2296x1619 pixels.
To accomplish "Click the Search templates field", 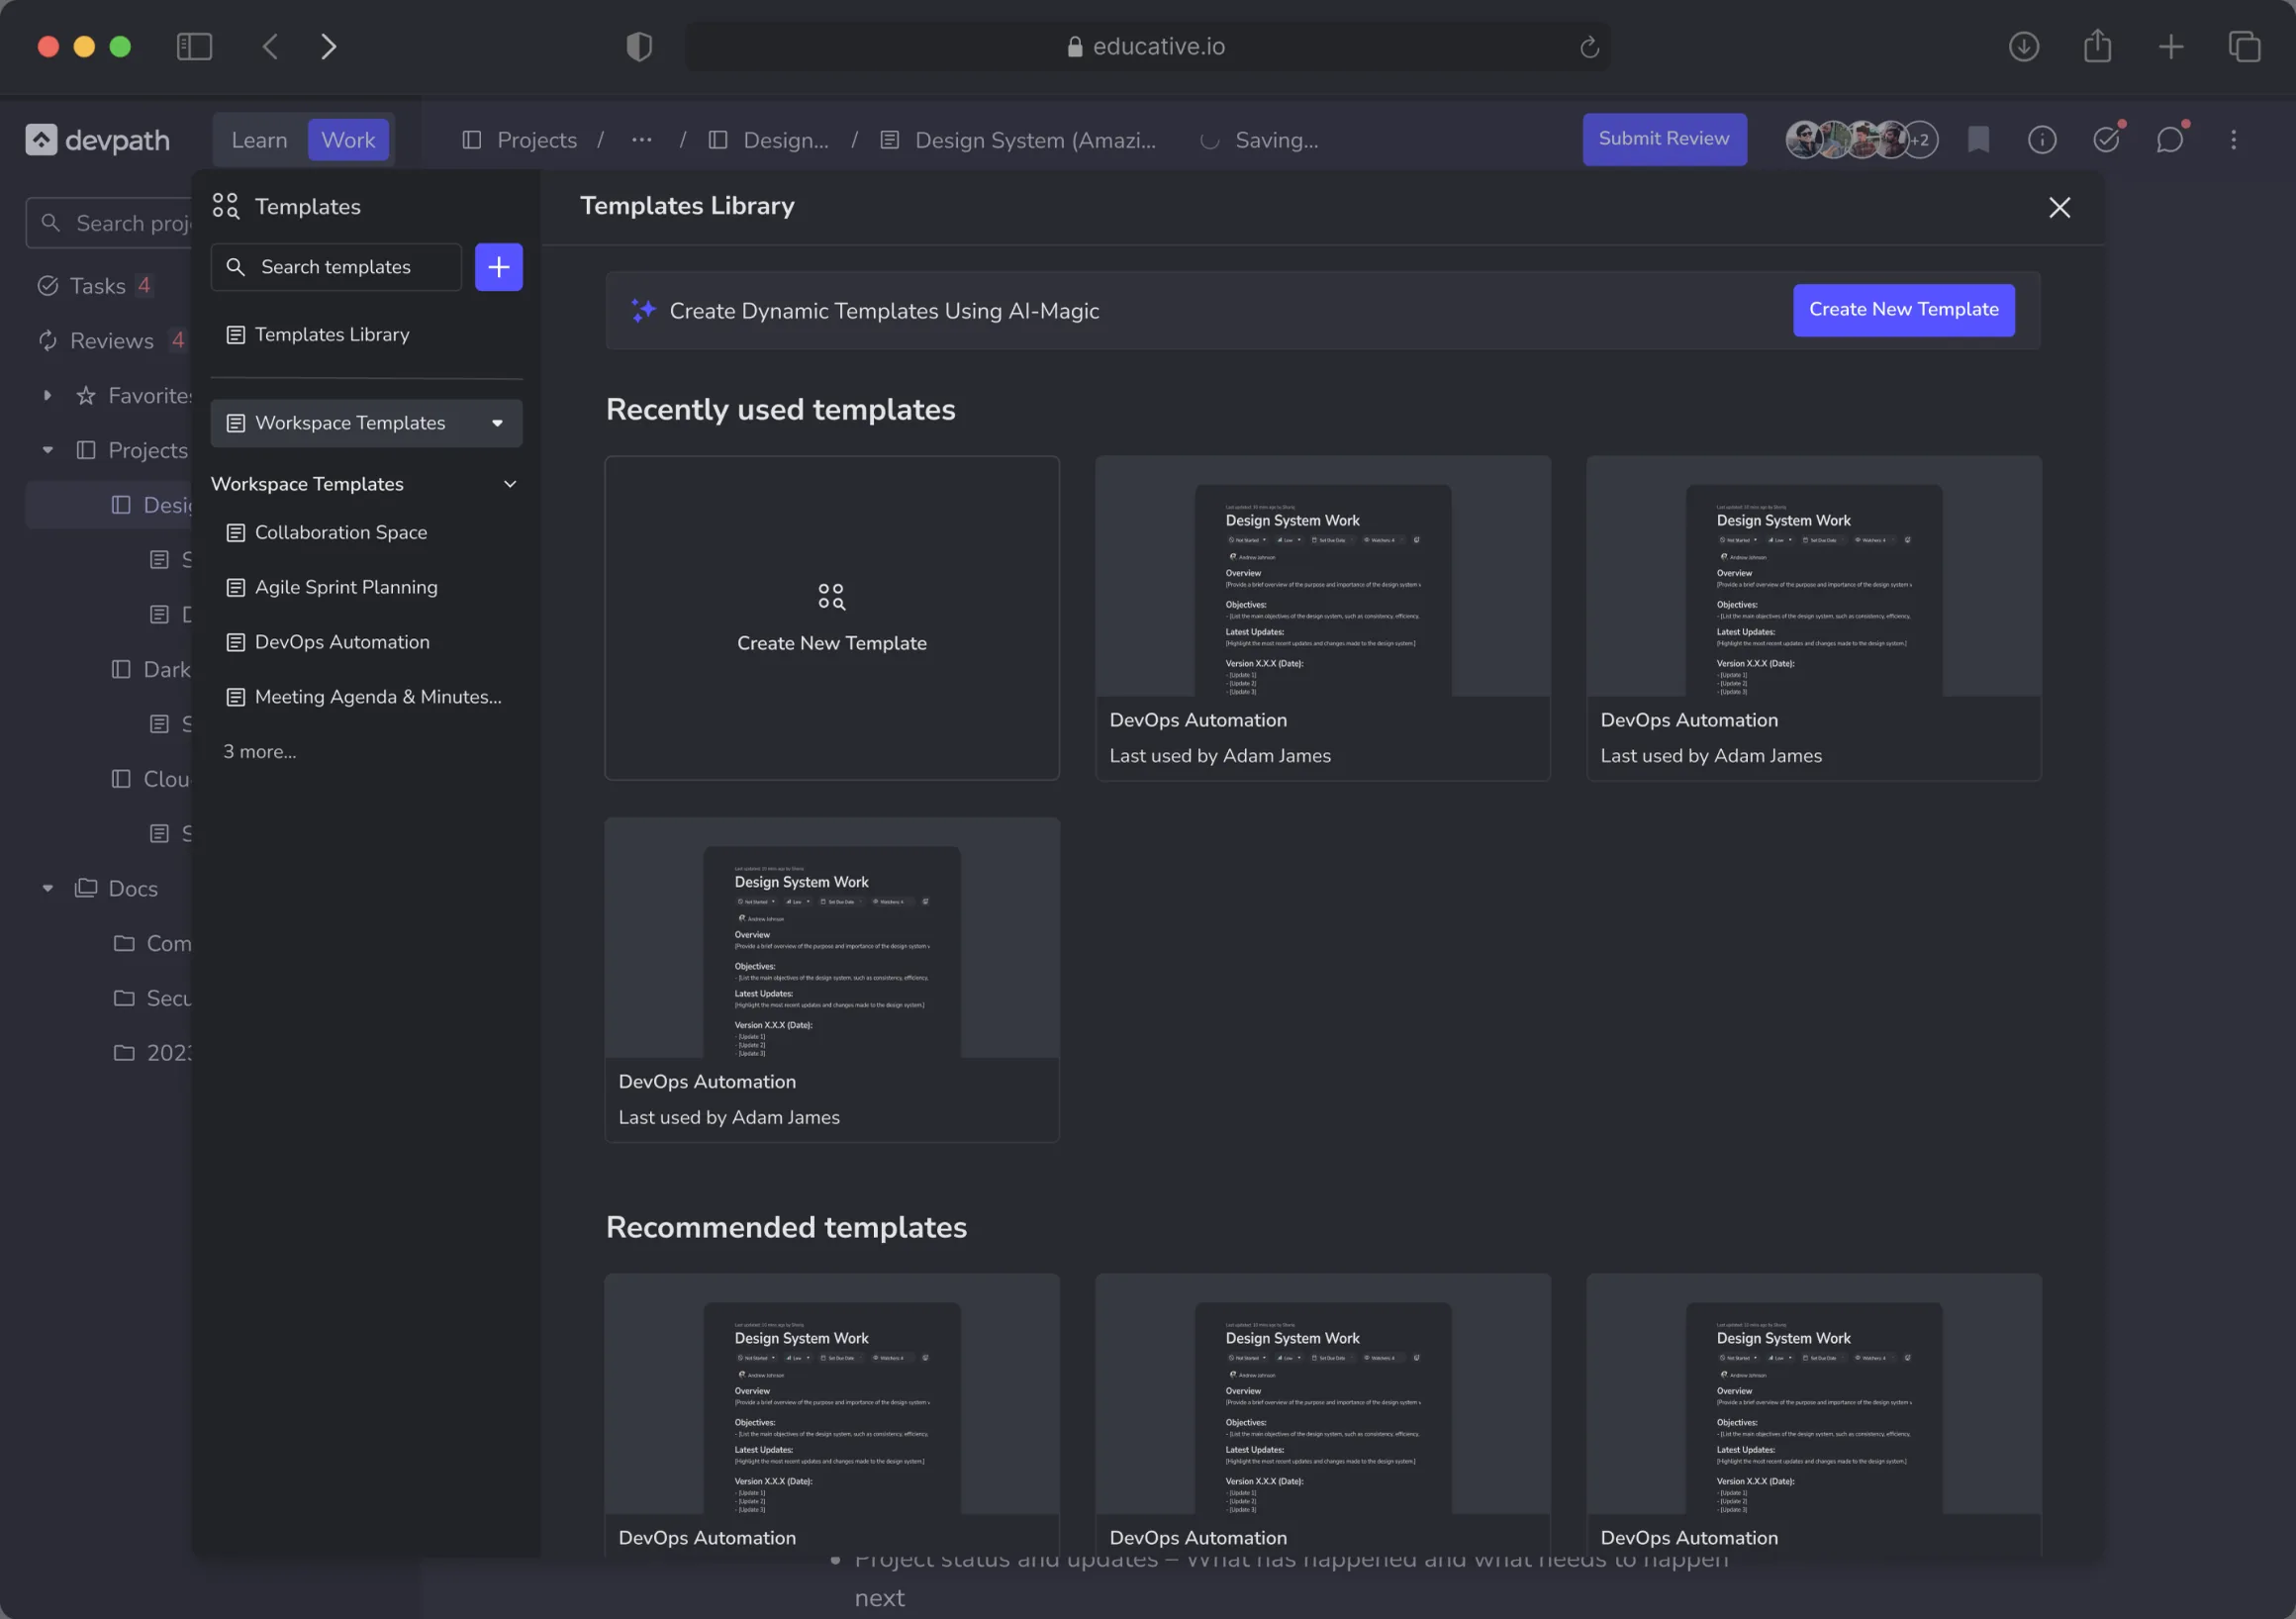I will 337,267.
